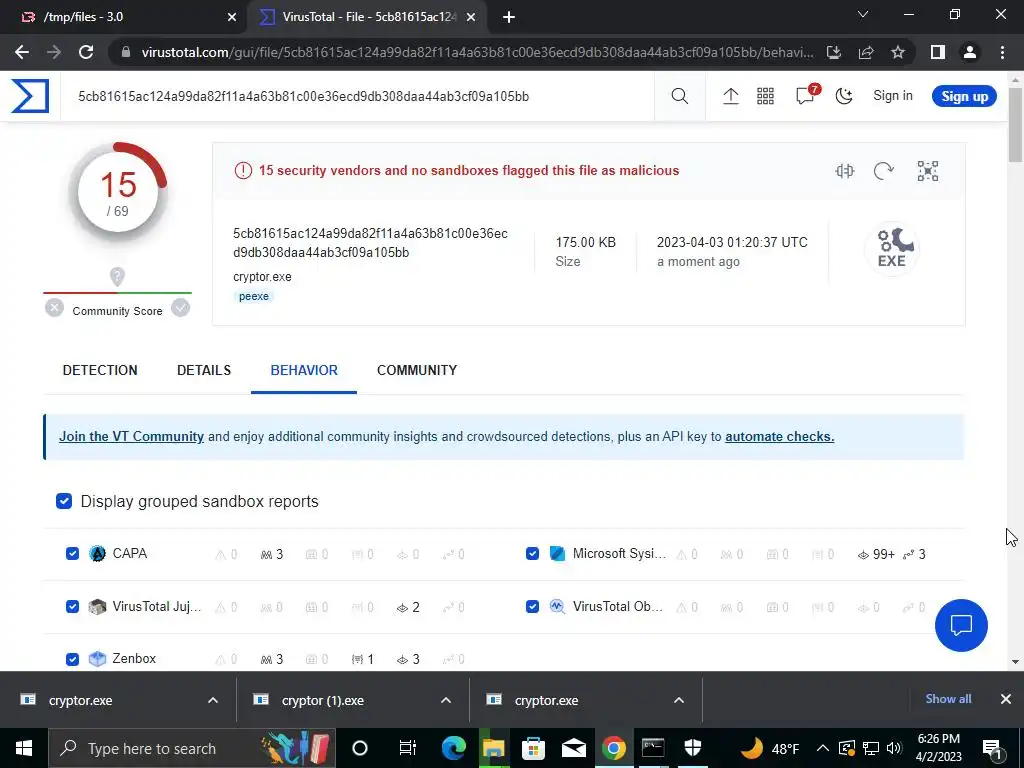Click the reanalyze file icon

coord(884,171)
